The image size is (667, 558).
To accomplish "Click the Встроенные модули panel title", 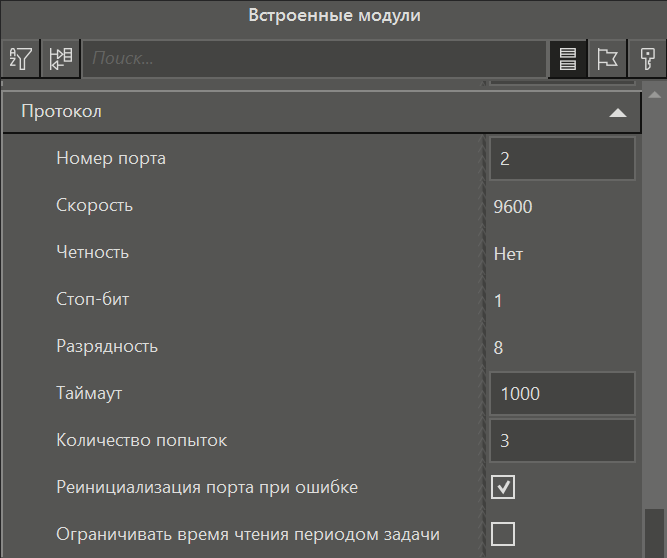I will (334, 15).
